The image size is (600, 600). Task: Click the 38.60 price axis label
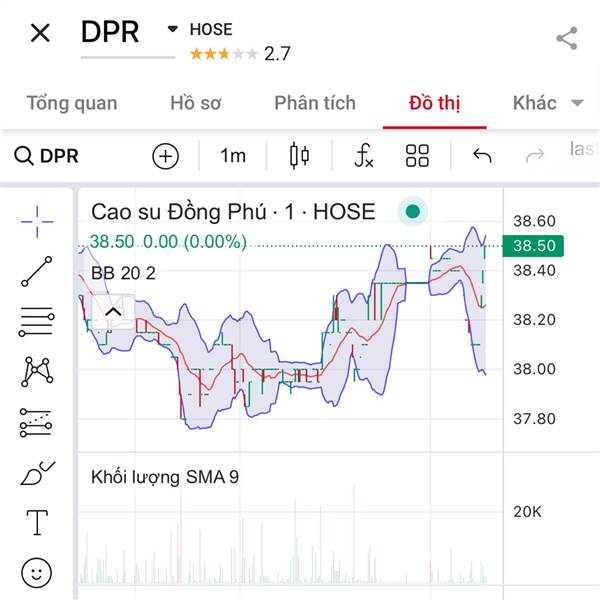point(534,221)
